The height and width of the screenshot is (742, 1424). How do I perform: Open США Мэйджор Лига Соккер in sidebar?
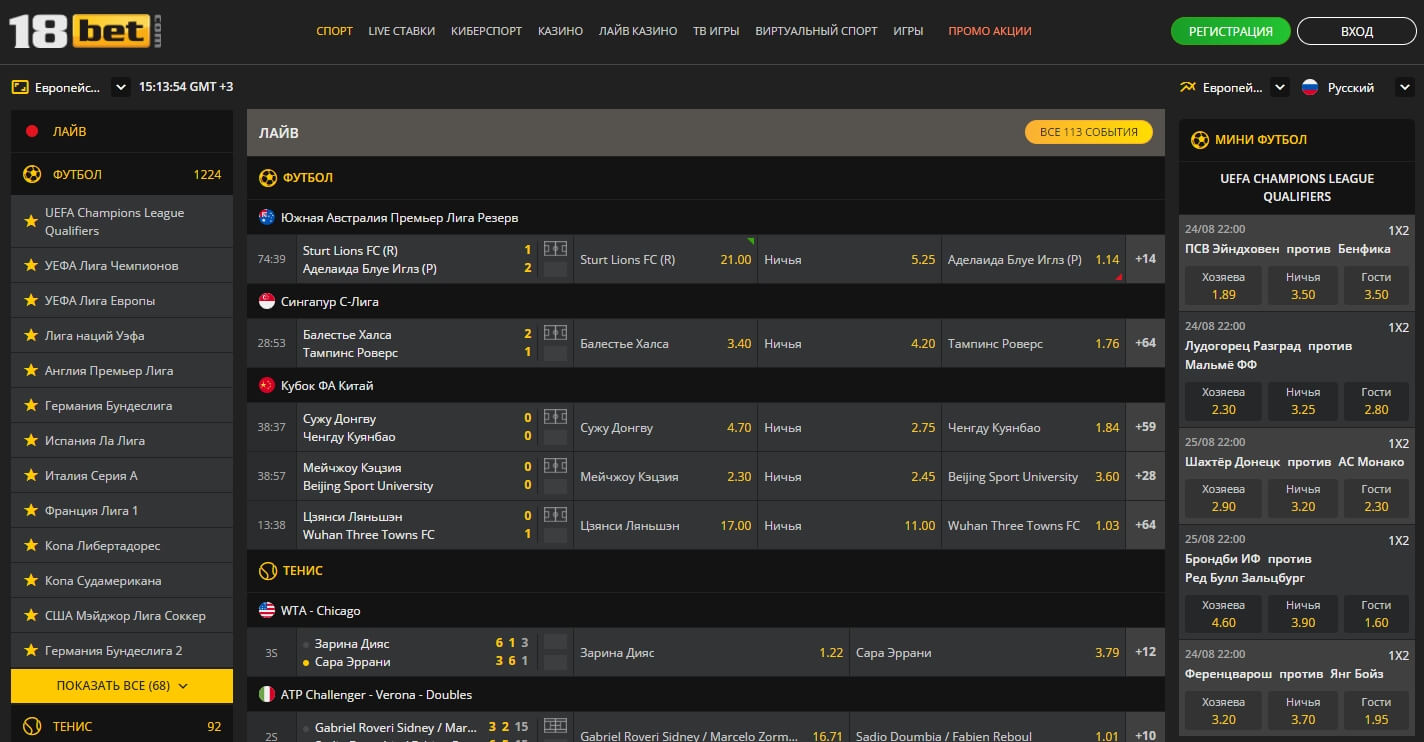pos(122,615)
